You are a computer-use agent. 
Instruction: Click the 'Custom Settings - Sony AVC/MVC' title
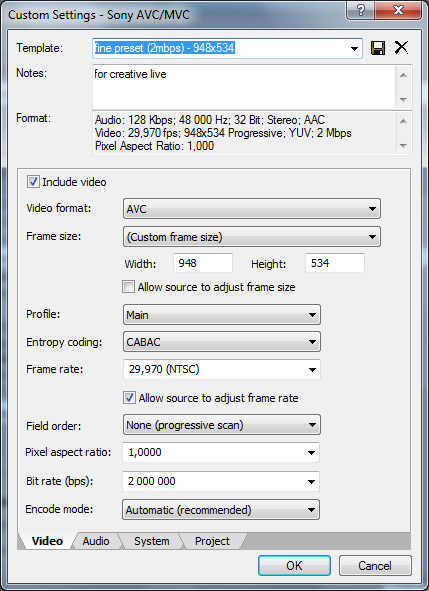click(x=99, y=15)
